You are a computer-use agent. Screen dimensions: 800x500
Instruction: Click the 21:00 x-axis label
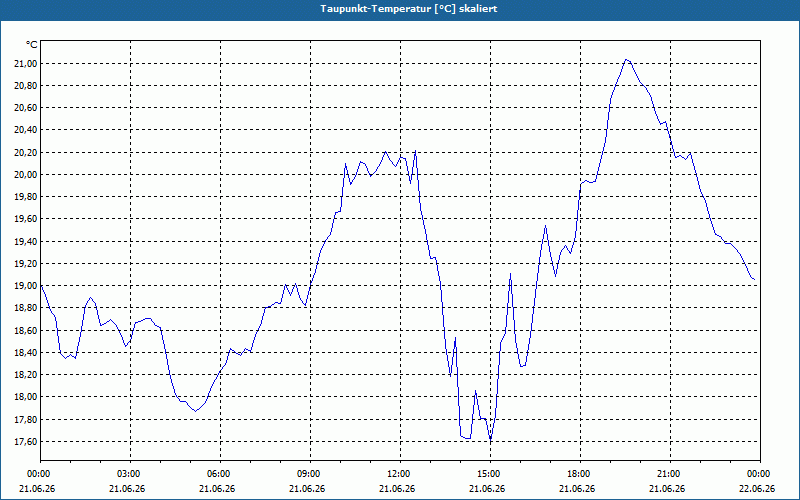pyautogui.click(x=670, y=474)
